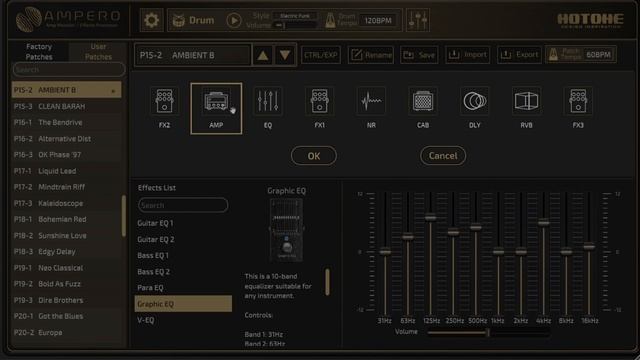Select patch P16-1 The Bendrive
The image size is (640, 360).
pyautogui.click(x=67, y=122)
